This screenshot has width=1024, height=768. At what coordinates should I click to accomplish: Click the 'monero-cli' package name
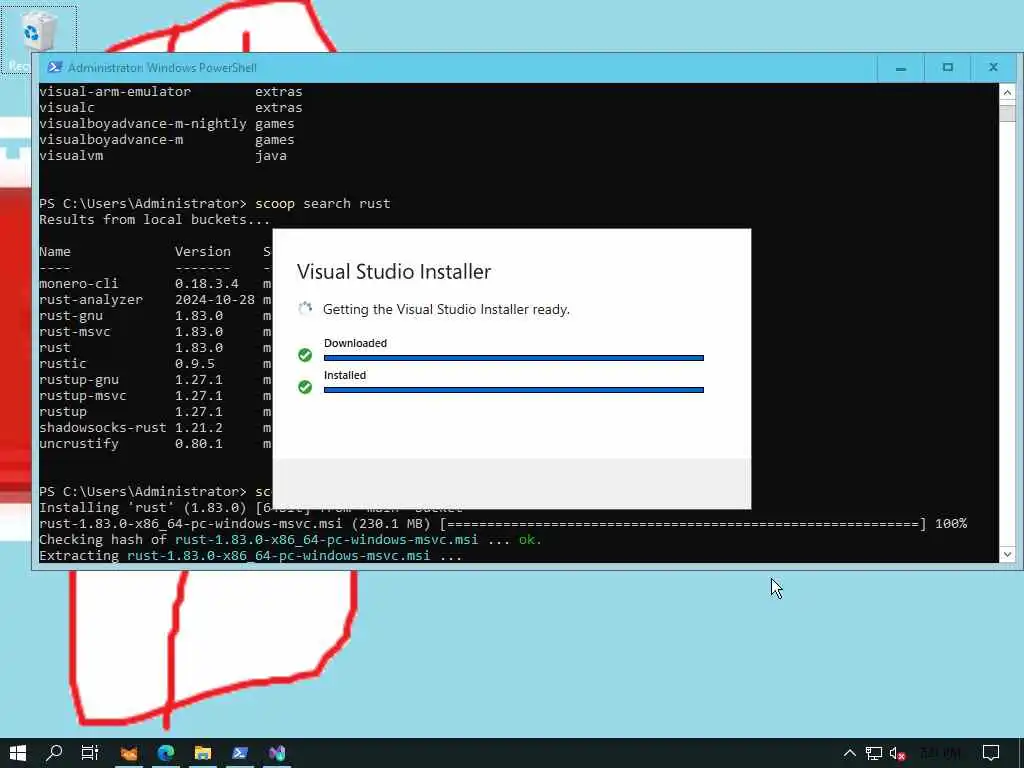[79, 283]
